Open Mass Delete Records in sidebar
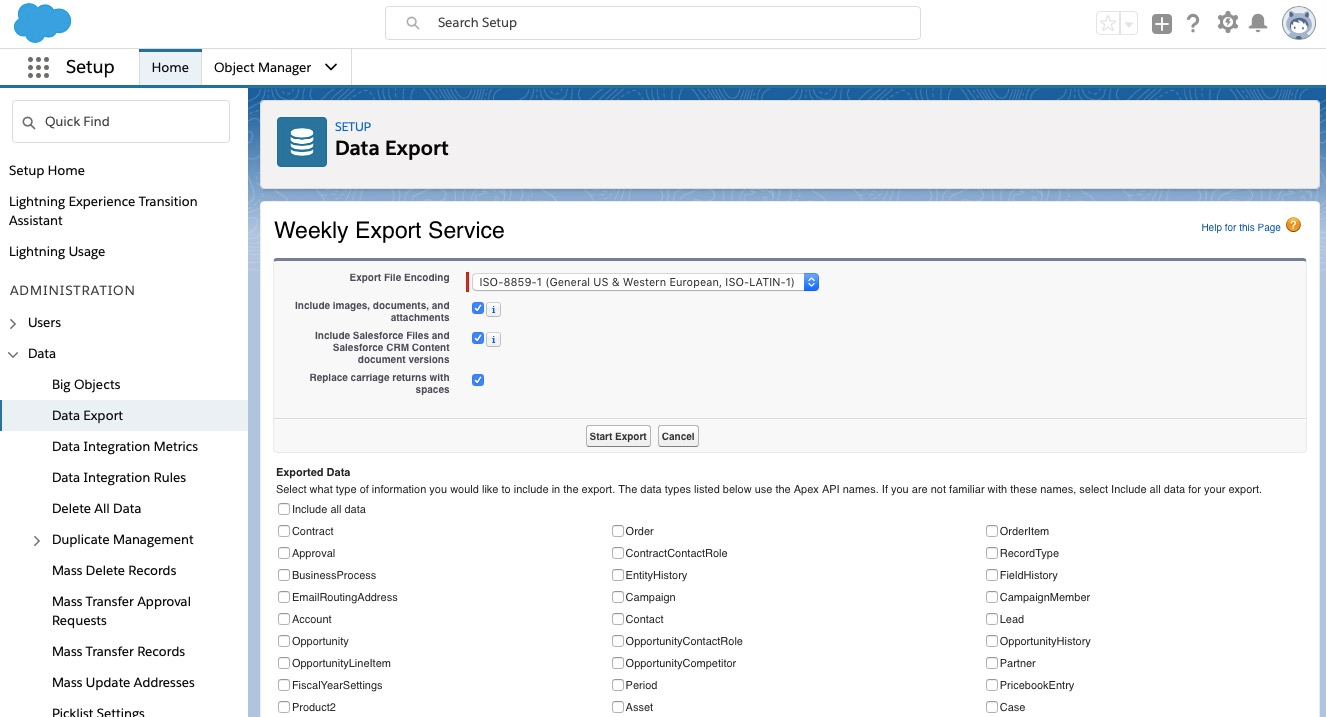This screenshot has height=717, width=1326. pyautogui.click(x=114, y=571)
